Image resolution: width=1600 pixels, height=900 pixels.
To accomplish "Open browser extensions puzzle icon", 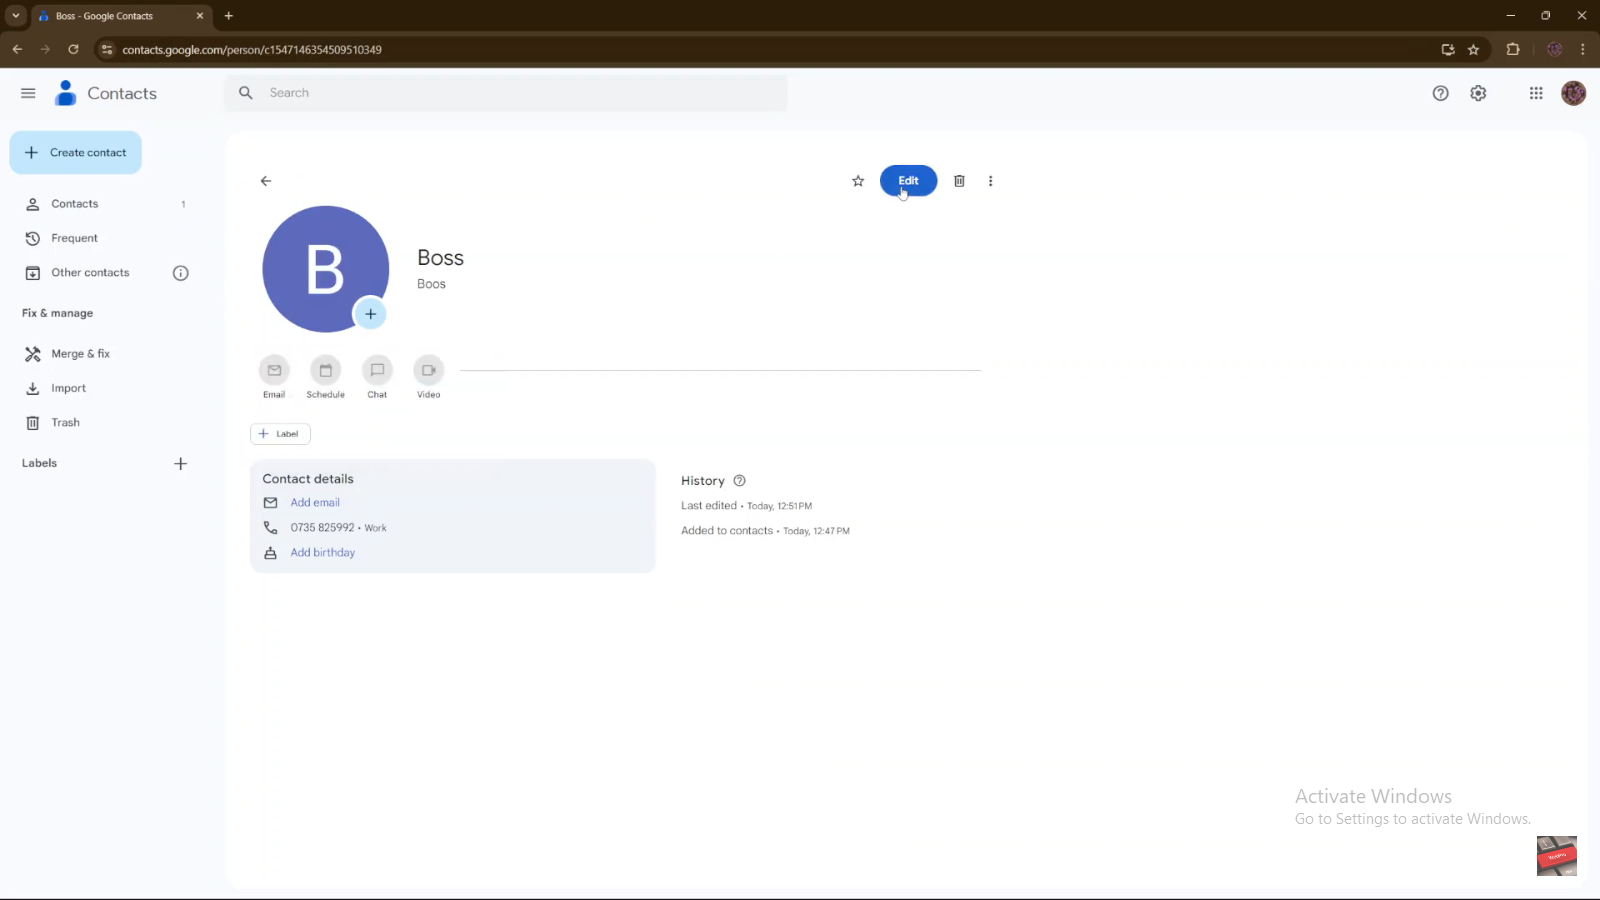I will 1513,49.
